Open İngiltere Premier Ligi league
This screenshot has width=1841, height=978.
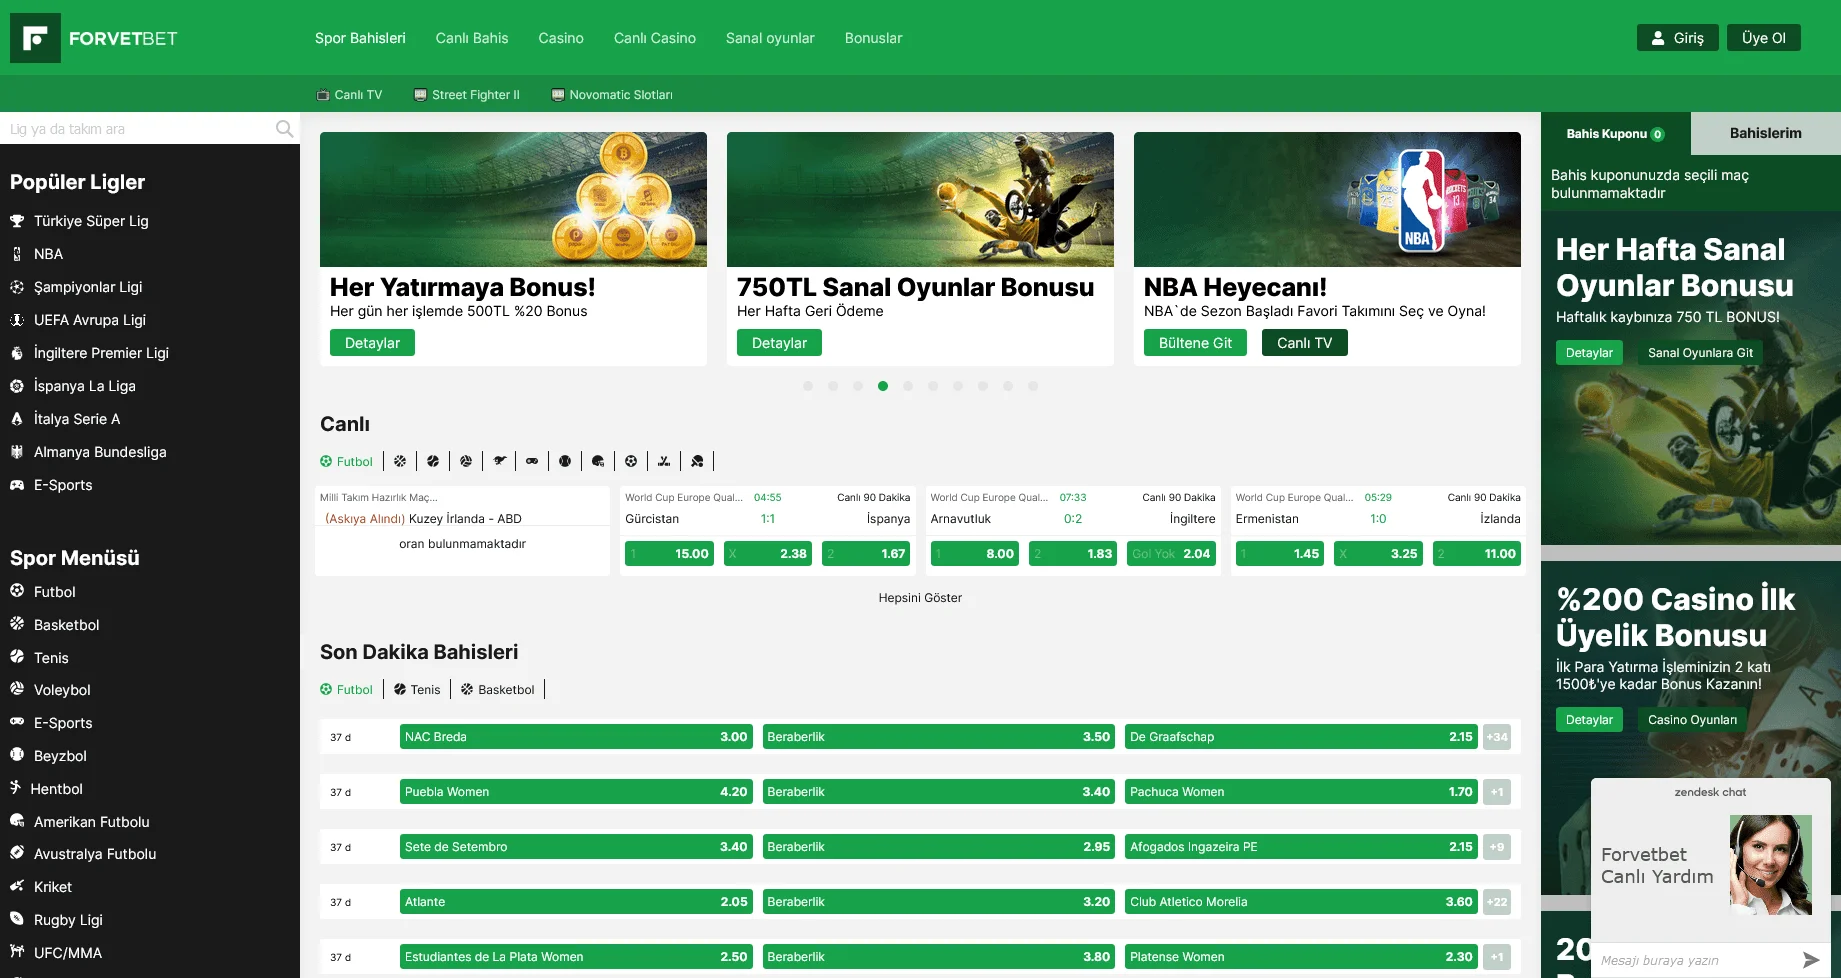pyautogui.click(x=101, y=353)
